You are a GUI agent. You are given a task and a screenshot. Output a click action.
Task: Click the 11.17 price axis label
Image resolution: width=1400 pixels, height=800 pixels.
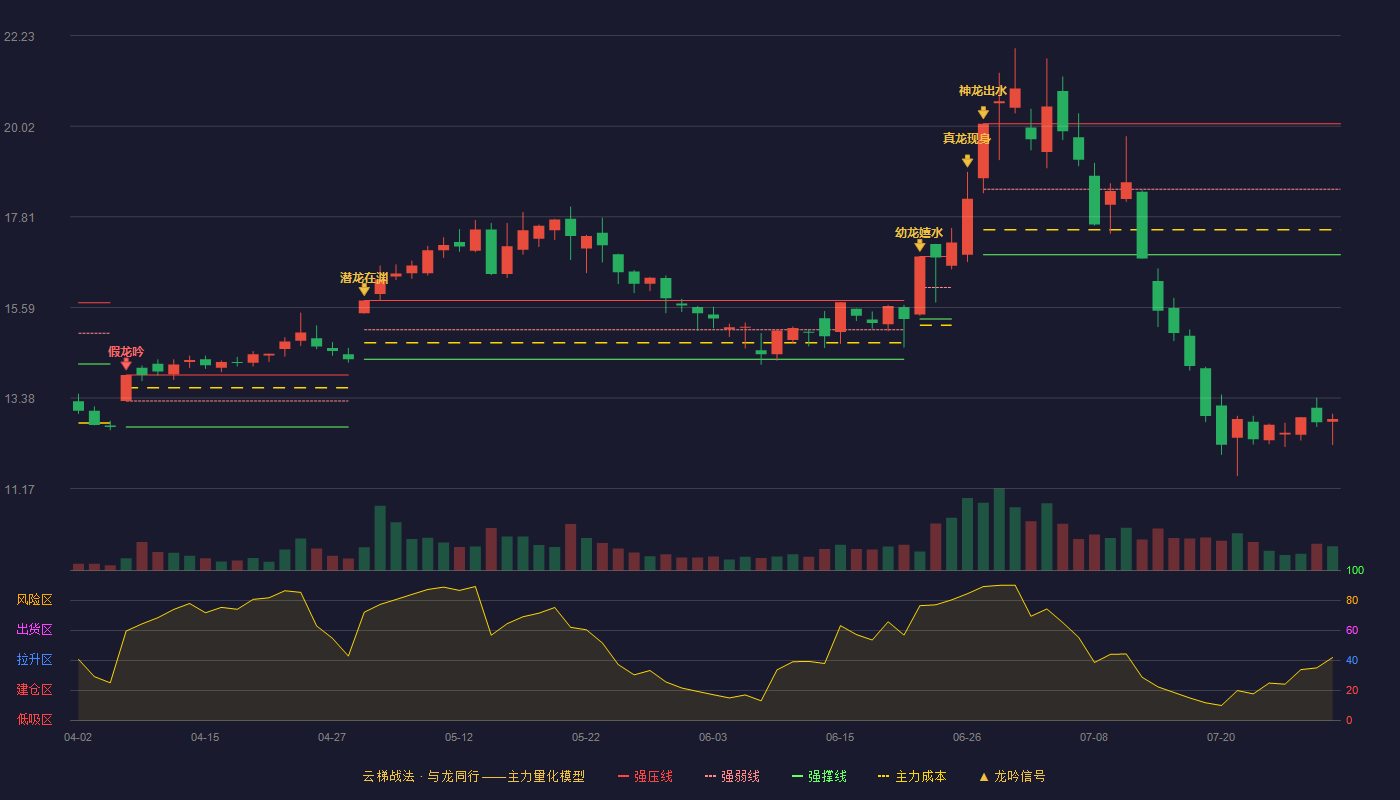click(x=19, y=490)
